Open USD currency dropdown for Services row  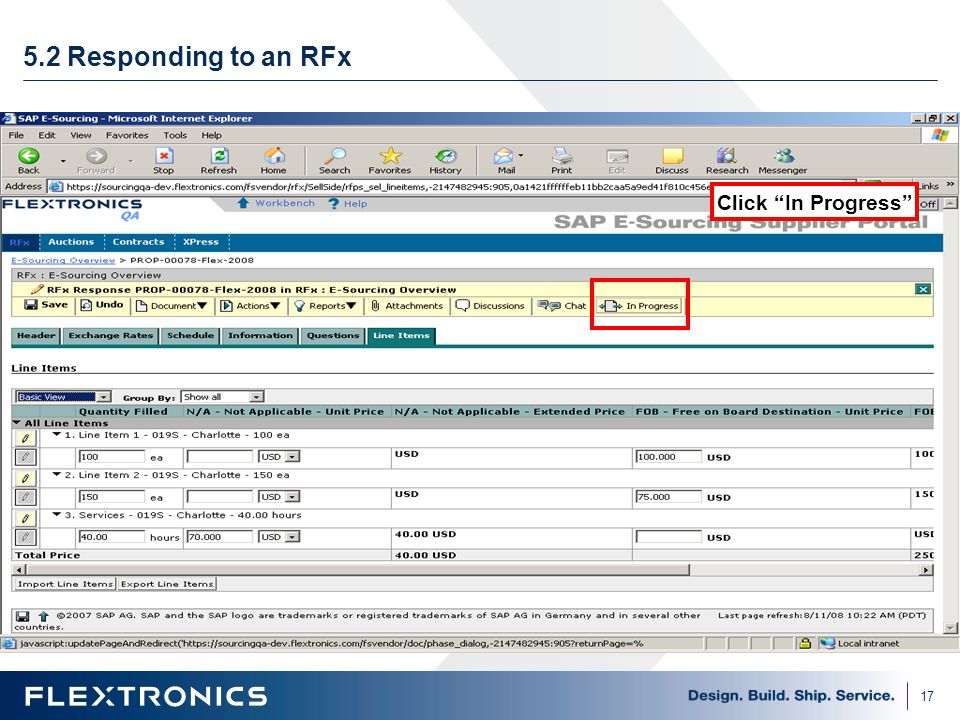(279, 537)
